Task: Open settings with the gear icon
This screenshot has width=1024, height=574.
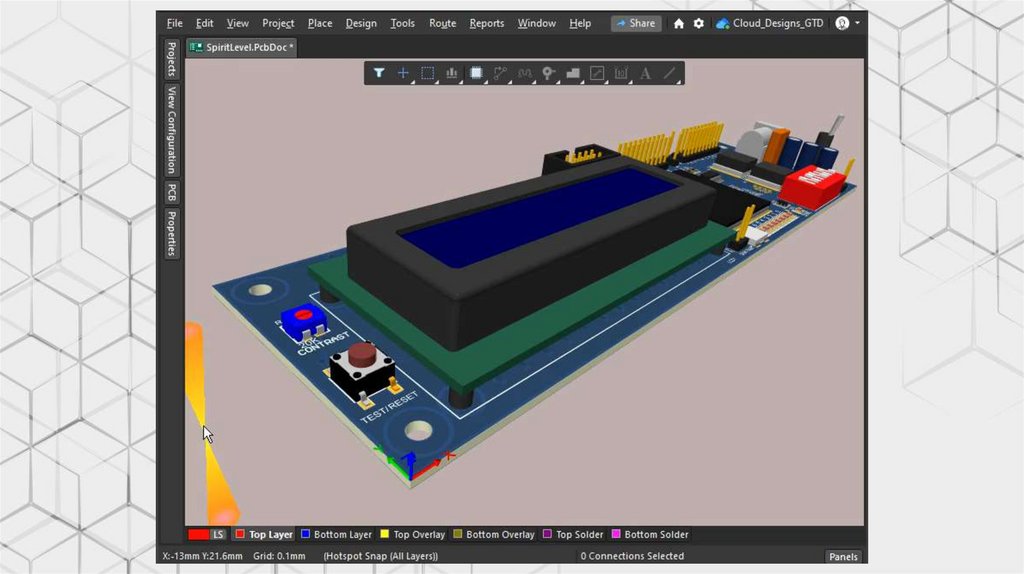Action: 698,23
